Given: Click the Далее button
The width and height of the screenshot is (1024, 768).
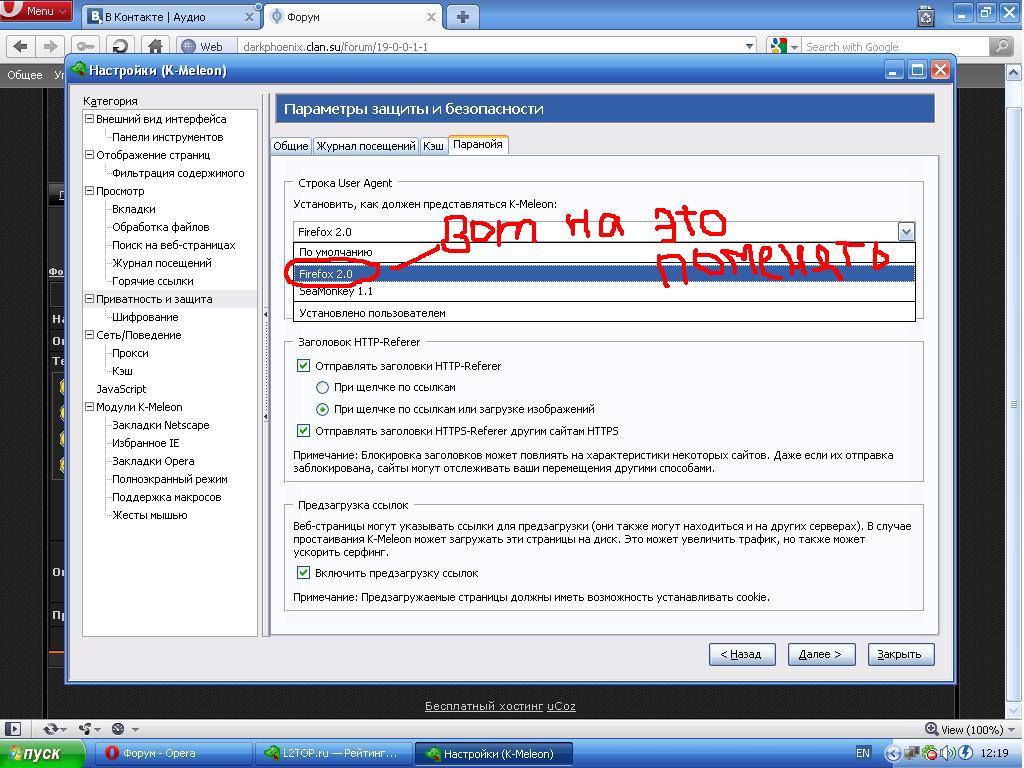Looking at the screenshot, I should click(821, 654).
